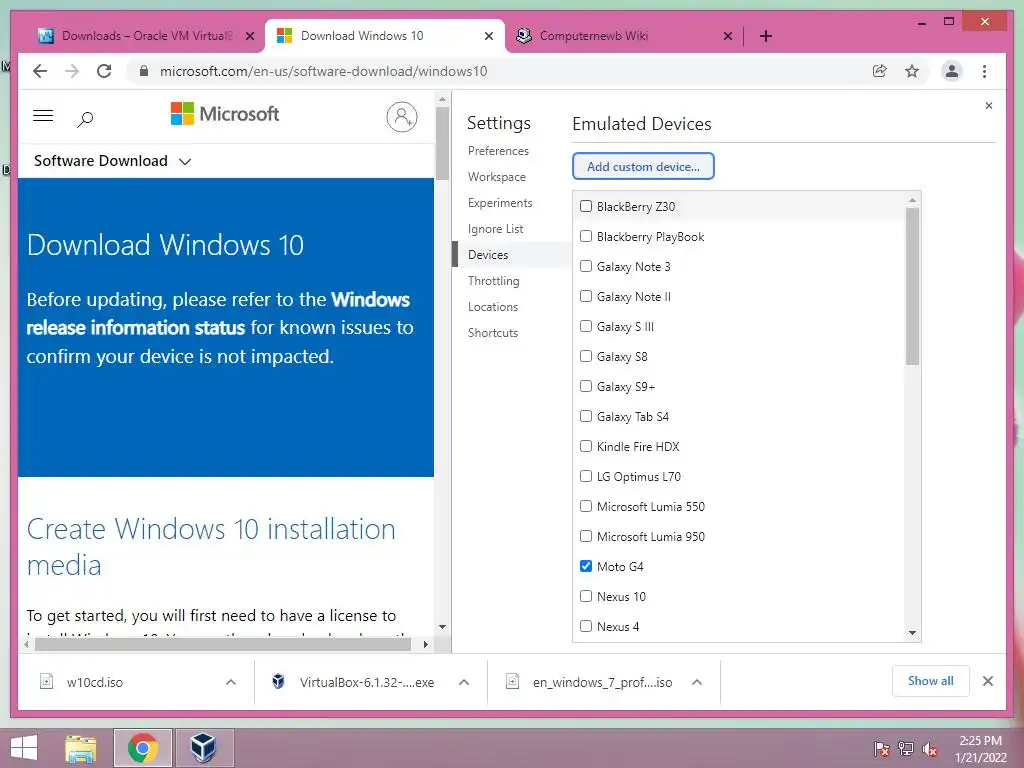Open Windows release information status link
Viewport: 1024px width, 768px height.
point(218,313)
